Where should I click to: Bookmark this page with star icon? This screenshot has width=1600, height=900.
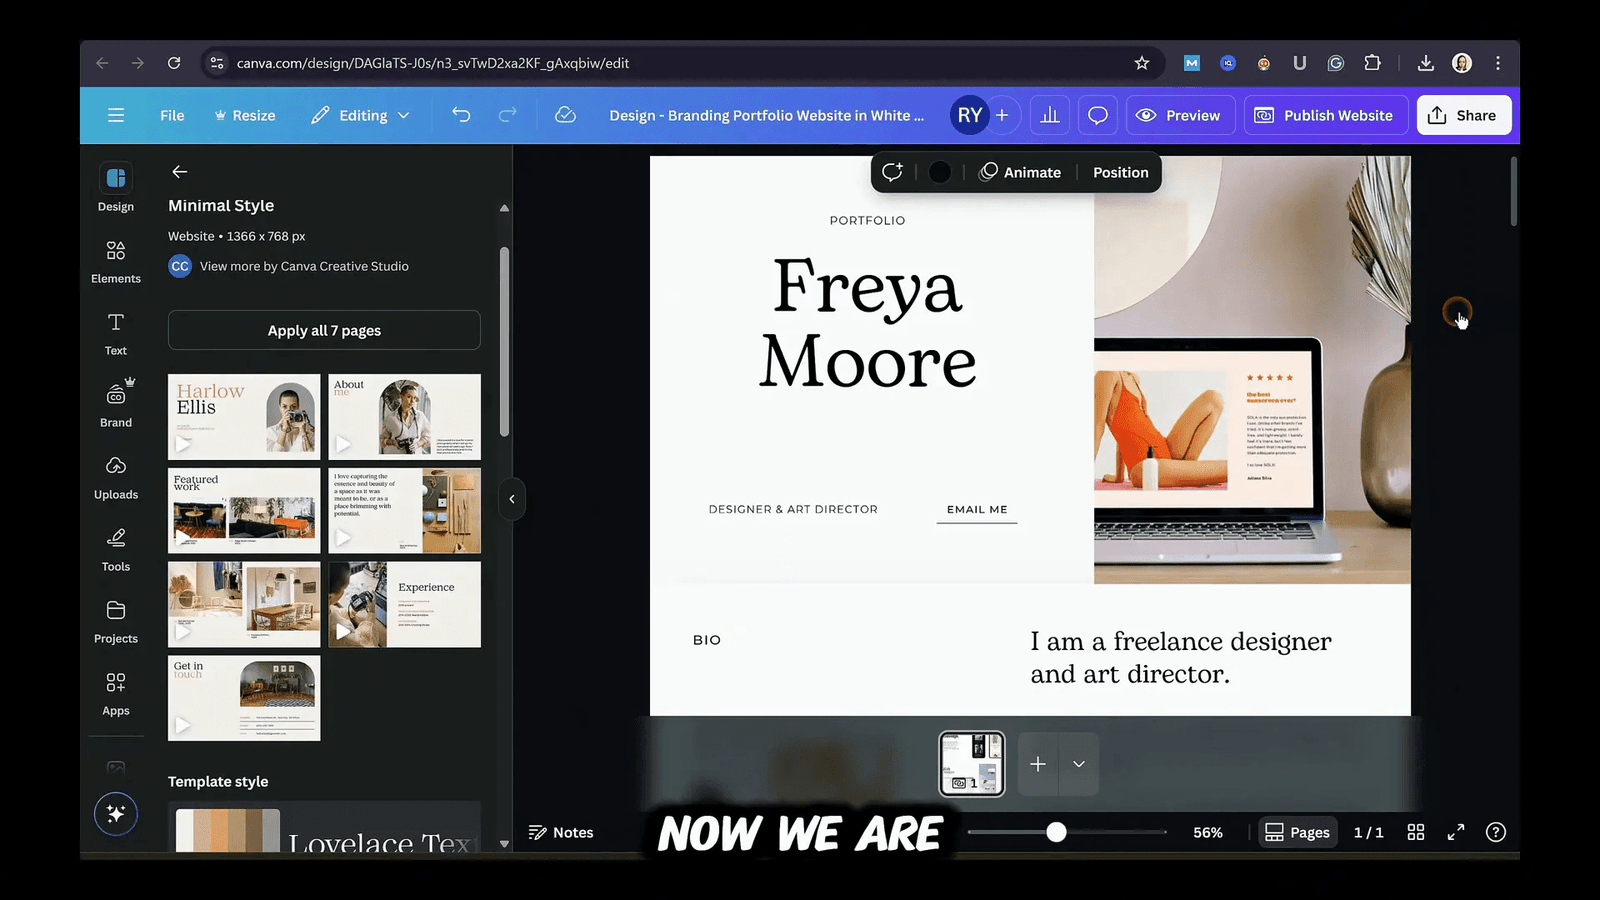(x=1142, y=63)
